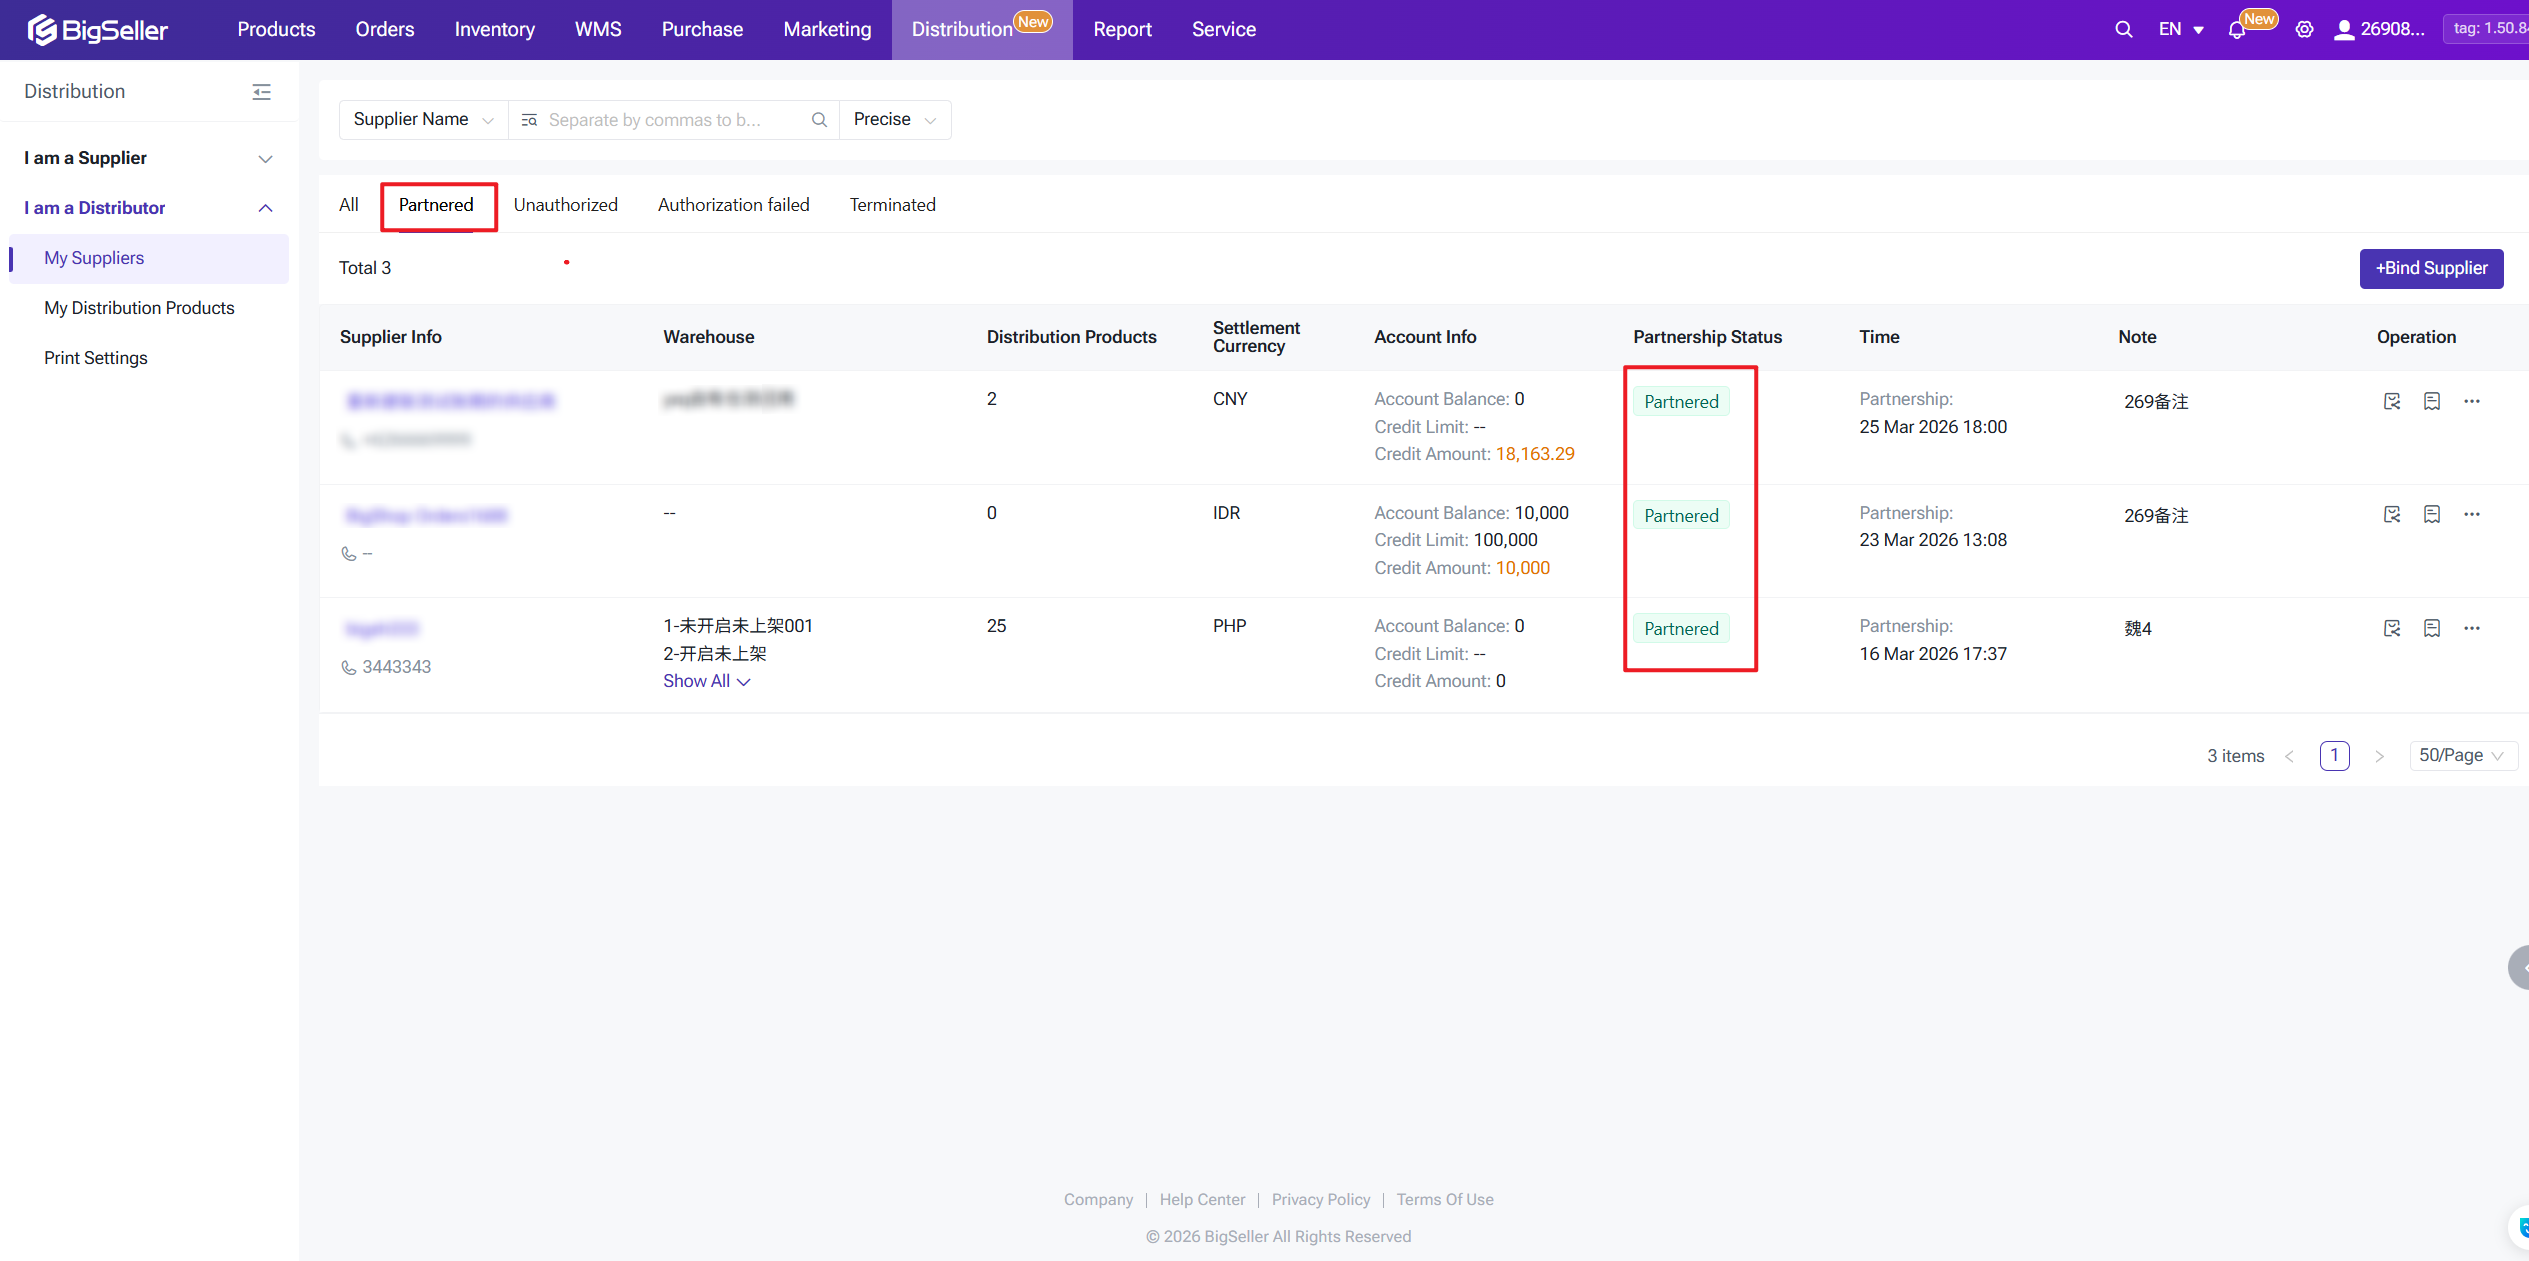The width and height of the screenshot is (2529, 1261).
Task: Switch to the Unauthorized tab
Action: (565, 205)
